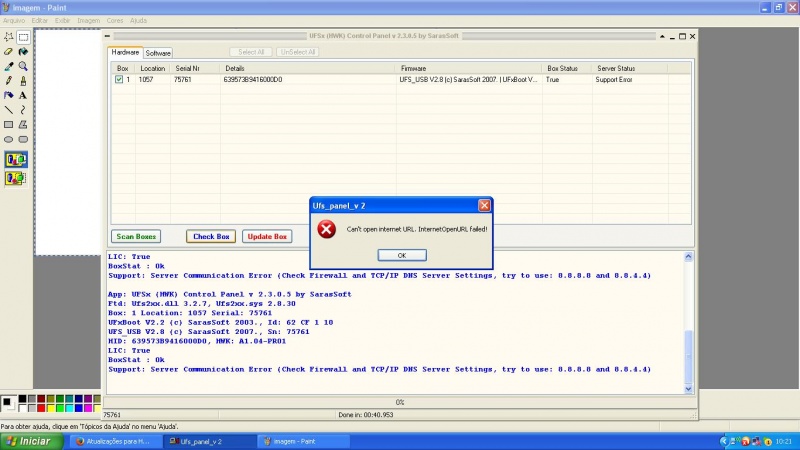The height and width of the screenshot is (450, 800).
Task: Choose the transparent selection mode option
Action: pos(16,178)
